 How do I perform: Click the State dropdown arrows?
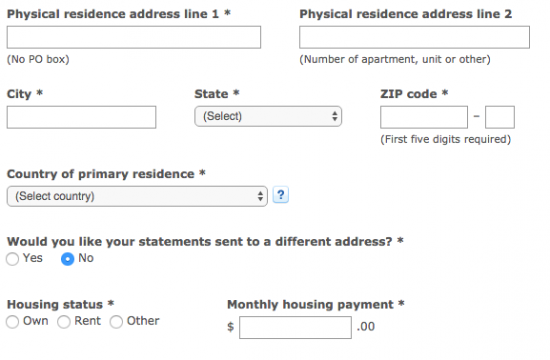(335, 116)
